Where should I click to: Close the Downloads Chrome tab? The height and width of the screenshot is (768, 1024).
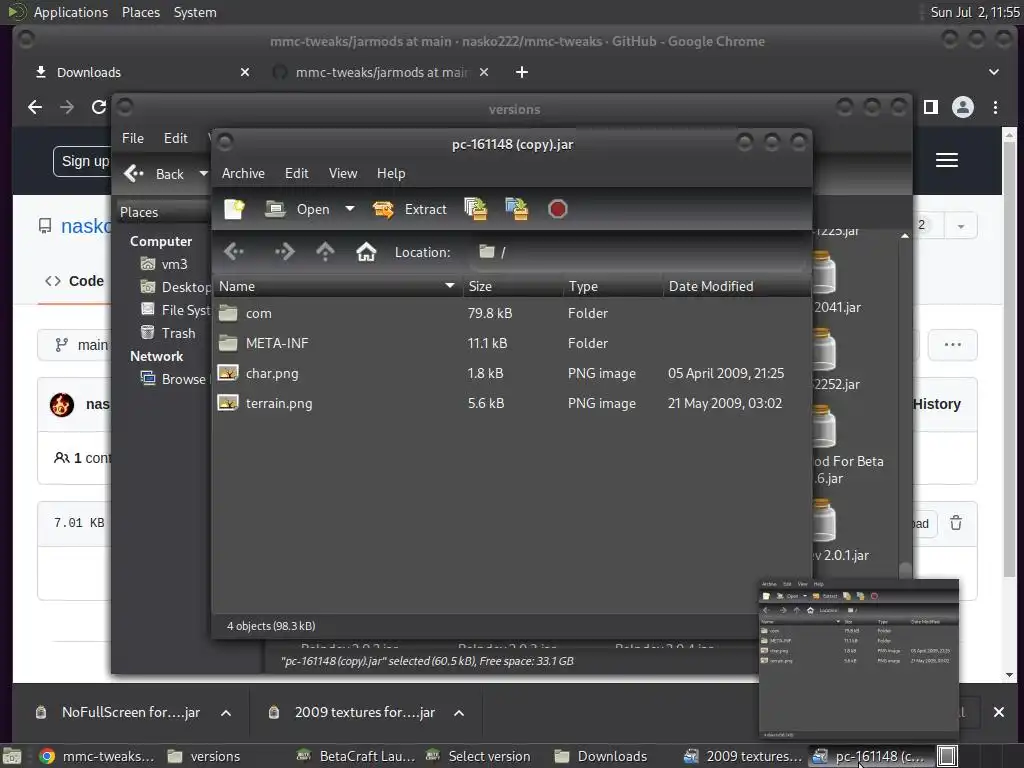(x=245, y=72)
